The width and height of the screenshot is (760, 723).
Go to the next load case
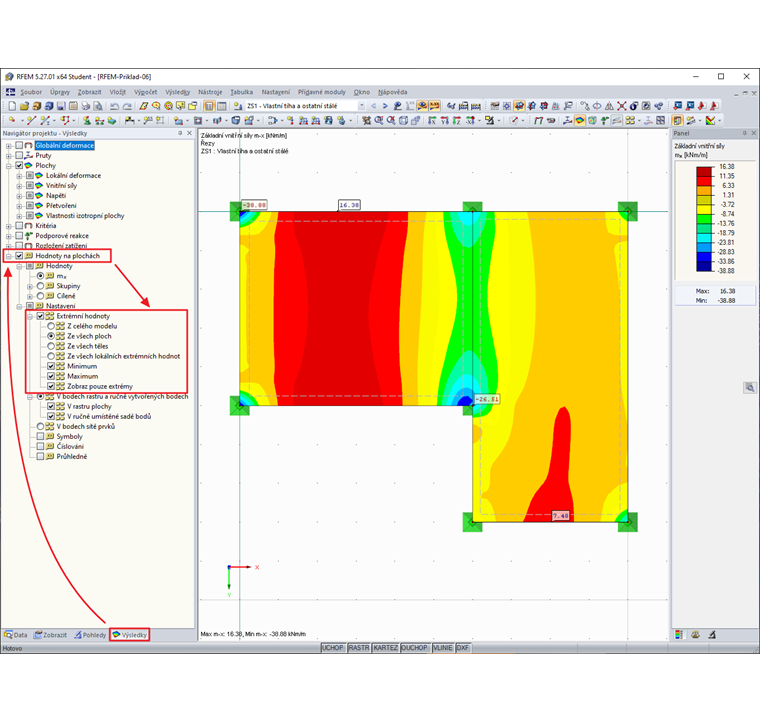[x=384, y=106]
